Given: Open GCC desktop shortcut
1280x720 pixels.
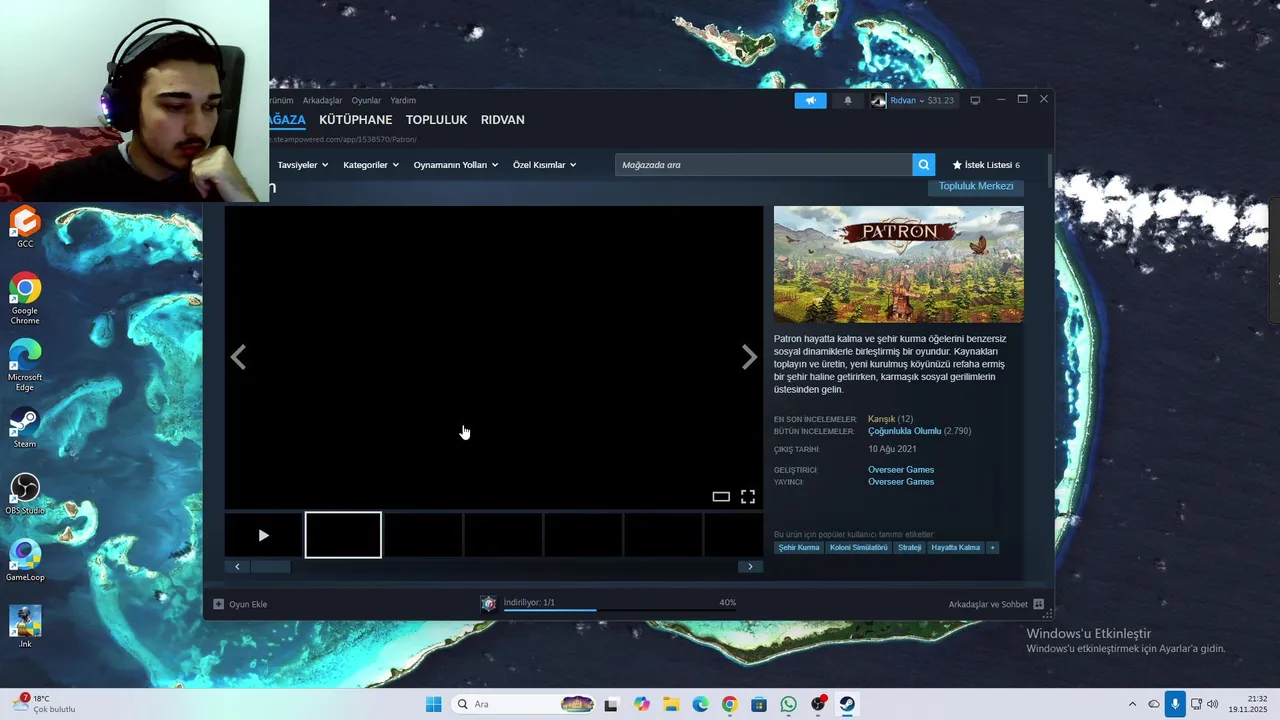Looking at the screenshot, I should pos(25,227).
